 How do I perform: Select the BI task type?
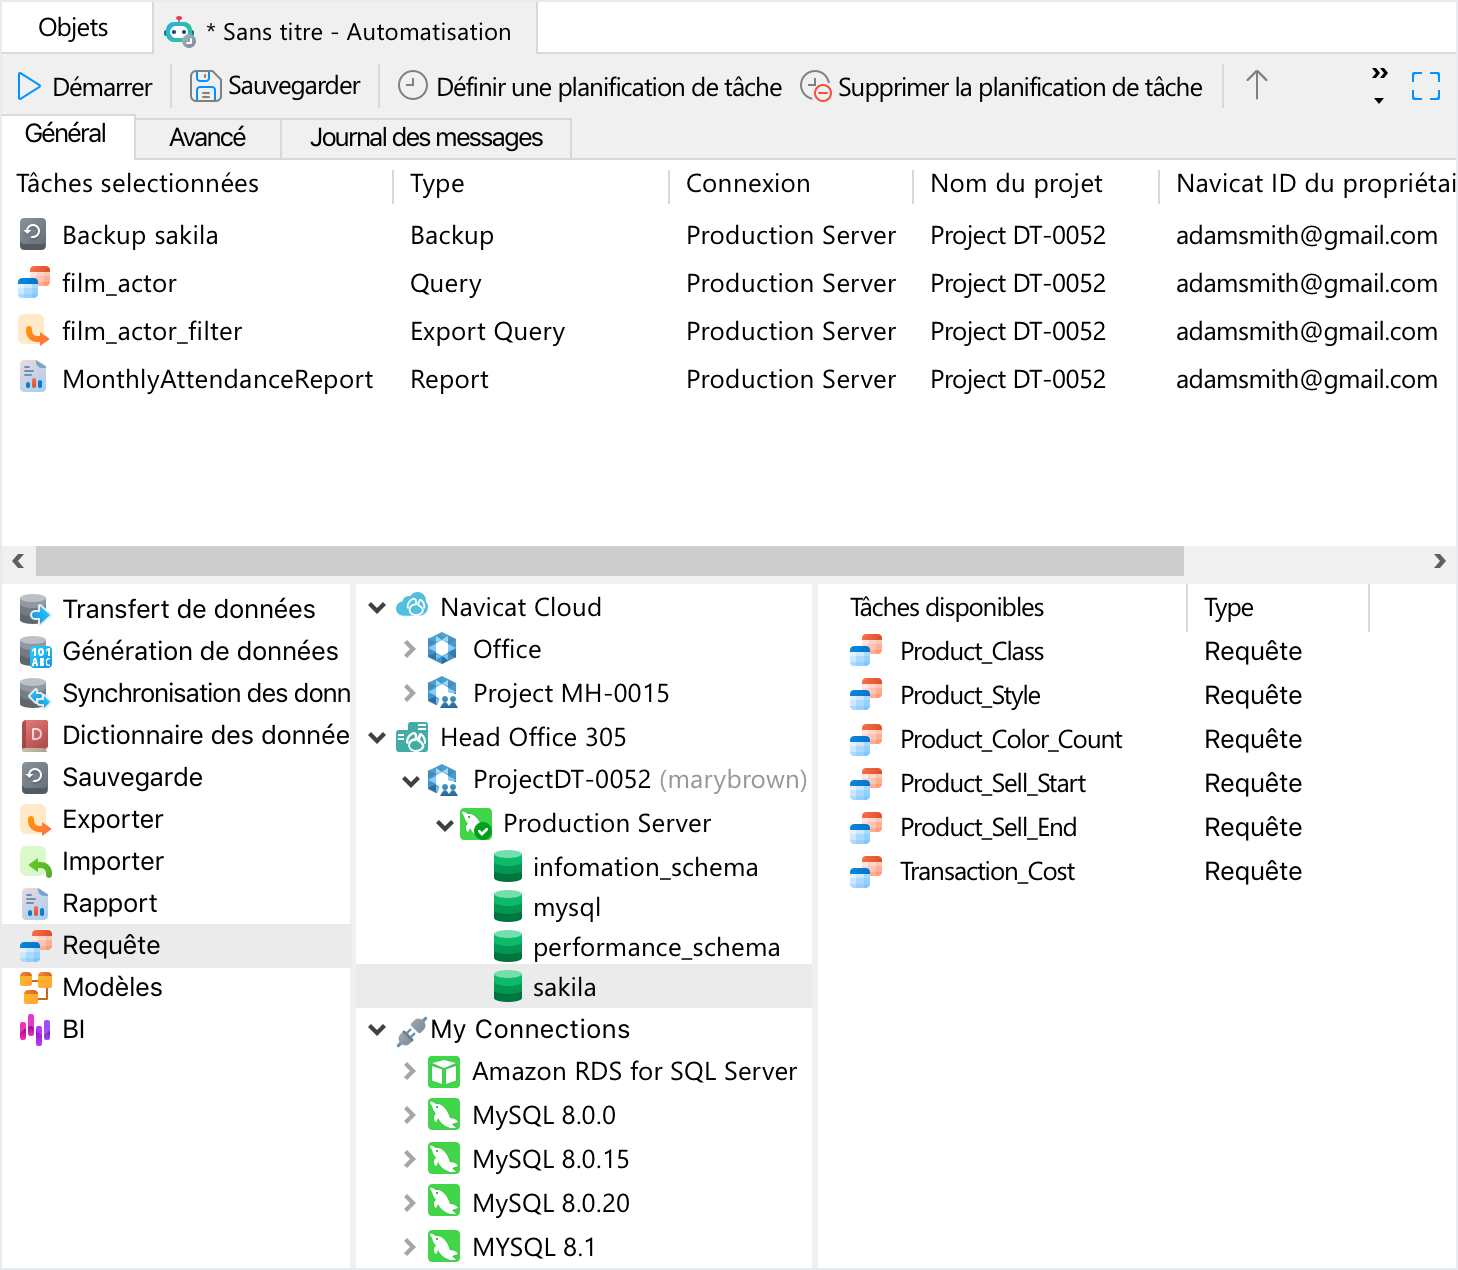click(x=73, y=1029)
